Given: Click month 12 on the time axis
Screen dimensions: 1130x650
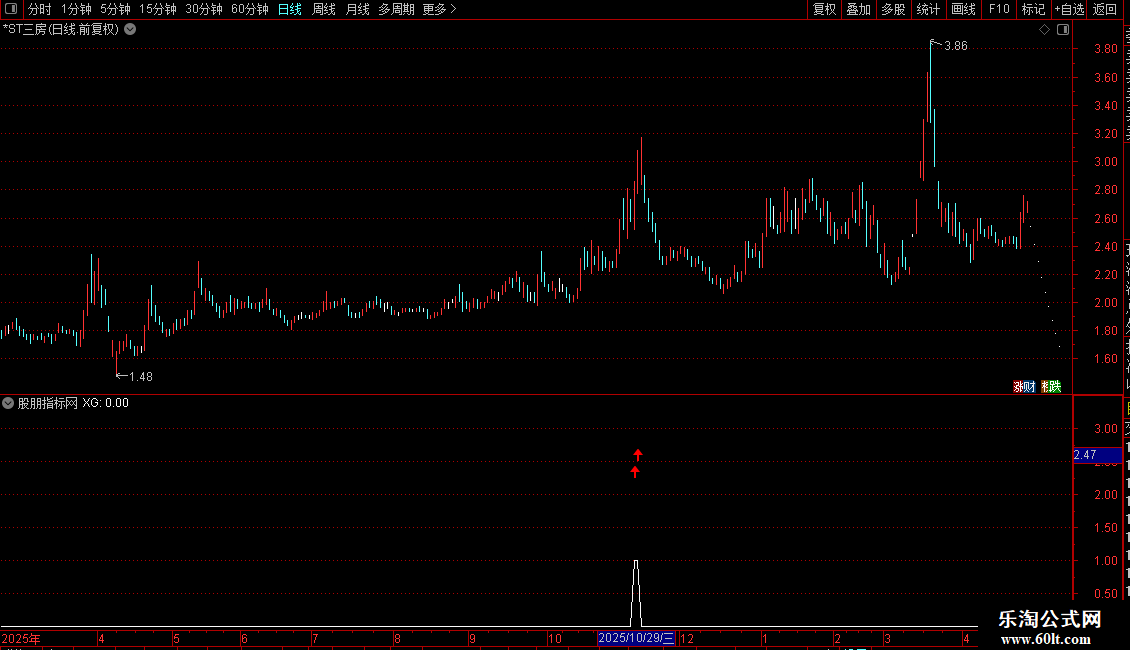Looking at the screenshot, I should 687,638.
